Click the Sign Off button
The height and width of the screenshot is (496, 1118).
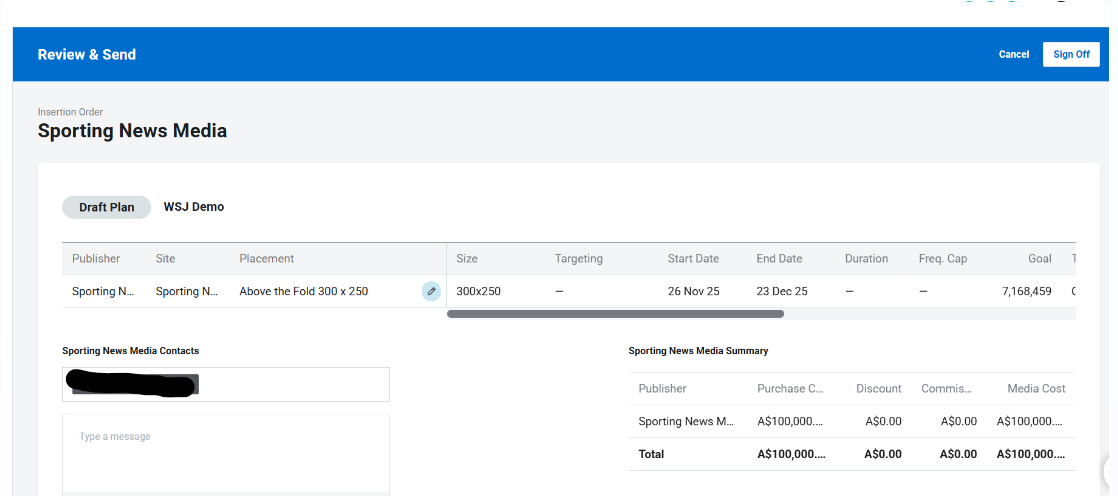1071,54
